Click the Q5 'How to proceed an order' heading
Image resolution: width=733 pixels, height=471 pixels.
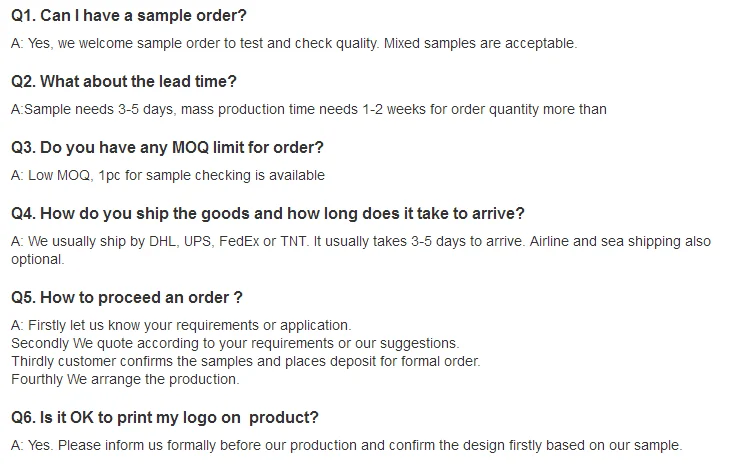coord(126,298)
